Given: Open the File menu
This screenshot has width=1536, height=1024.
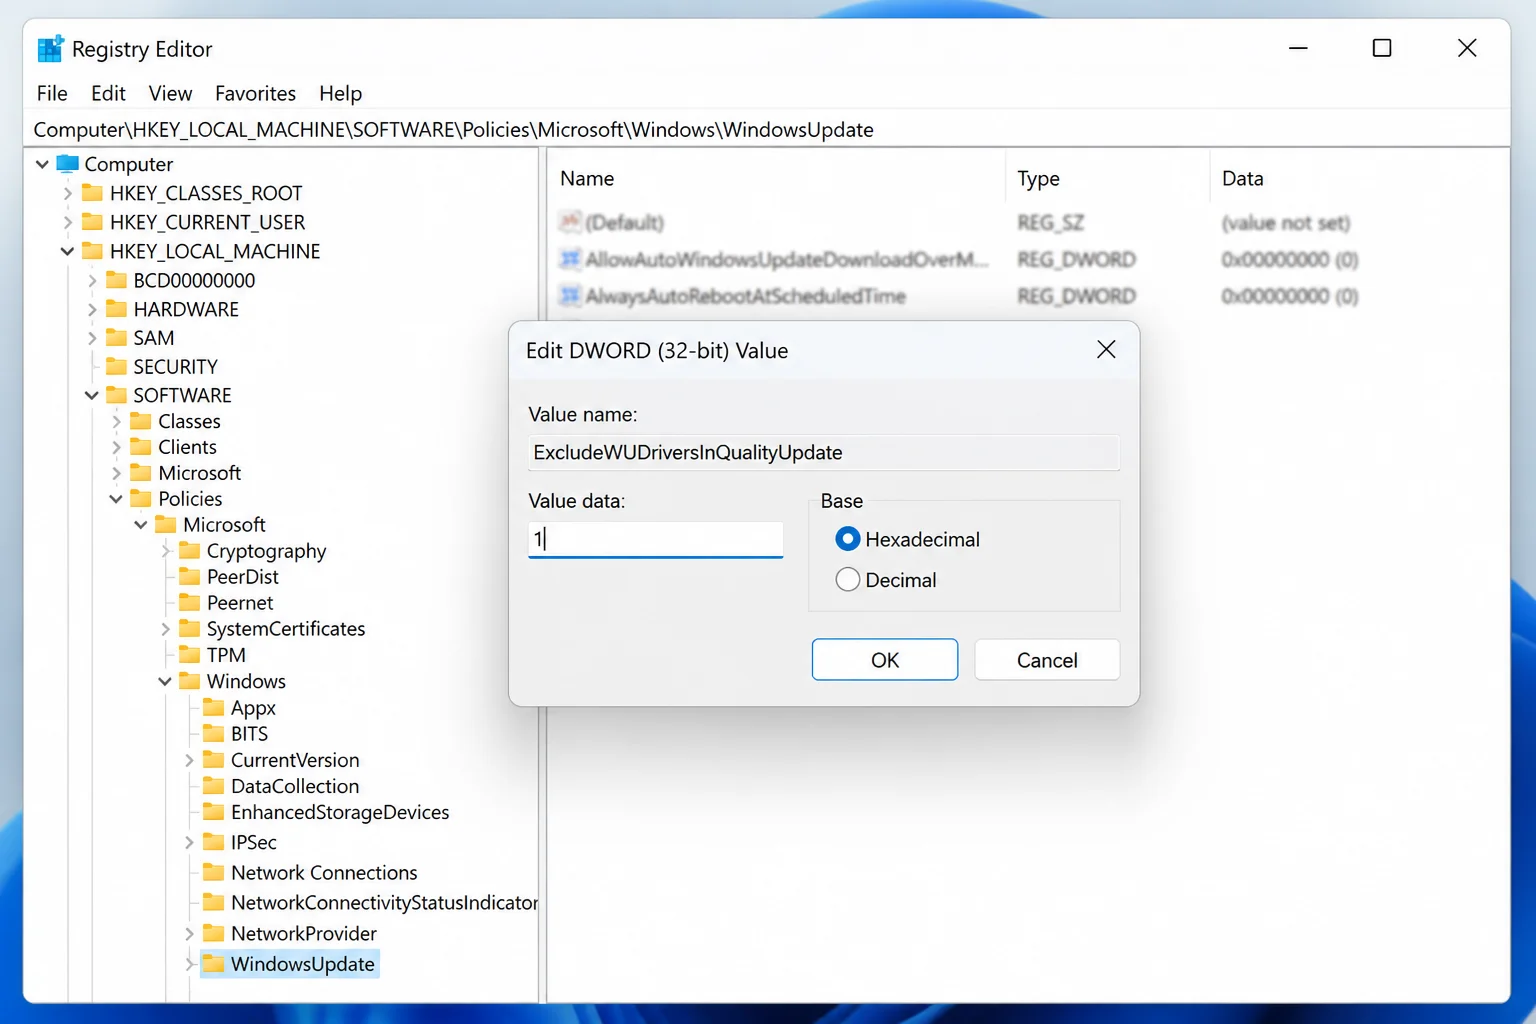Looking at the screenshot, I should click(x=52, y=93).
